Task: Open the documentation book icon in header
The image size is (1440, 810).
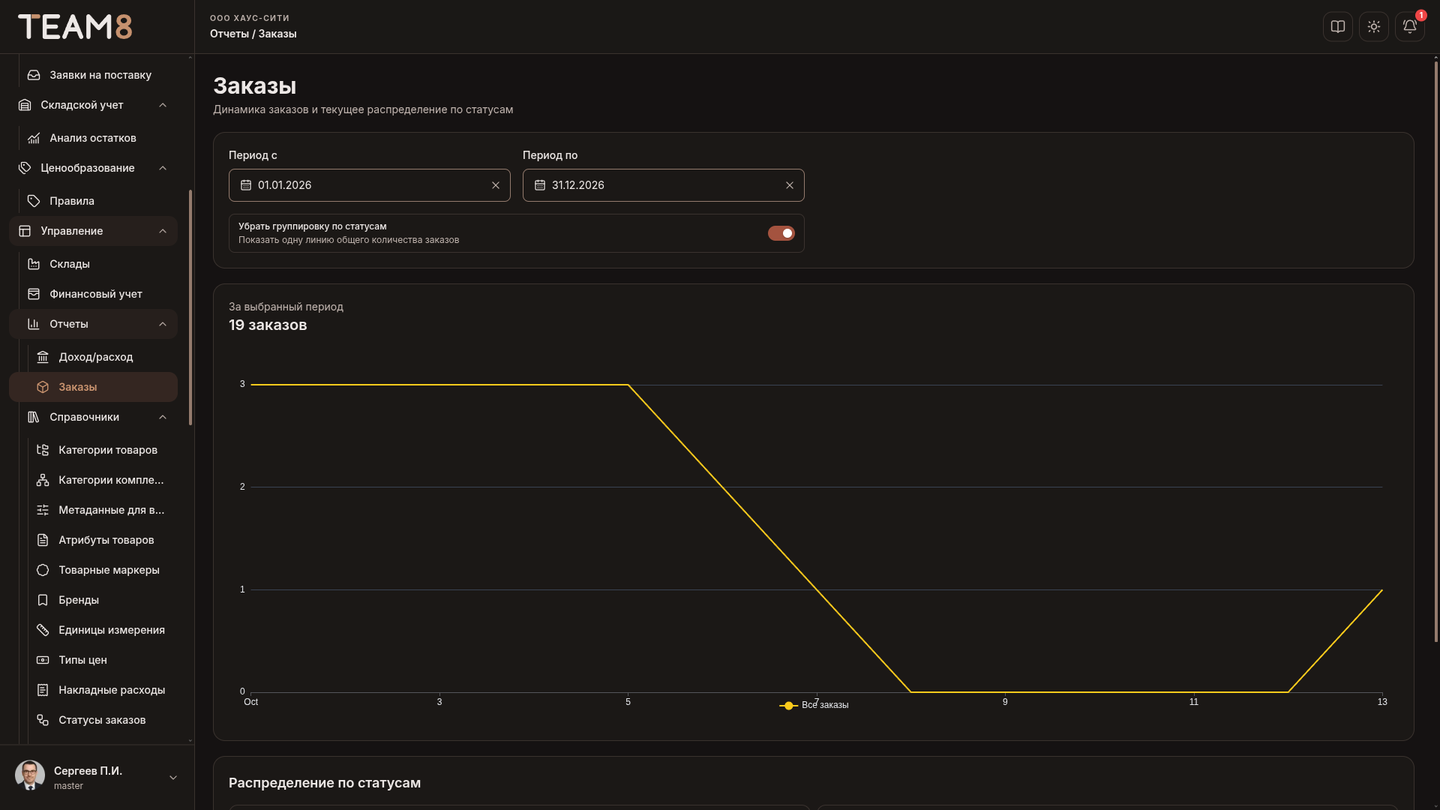Action: (x=1338, y=27)
